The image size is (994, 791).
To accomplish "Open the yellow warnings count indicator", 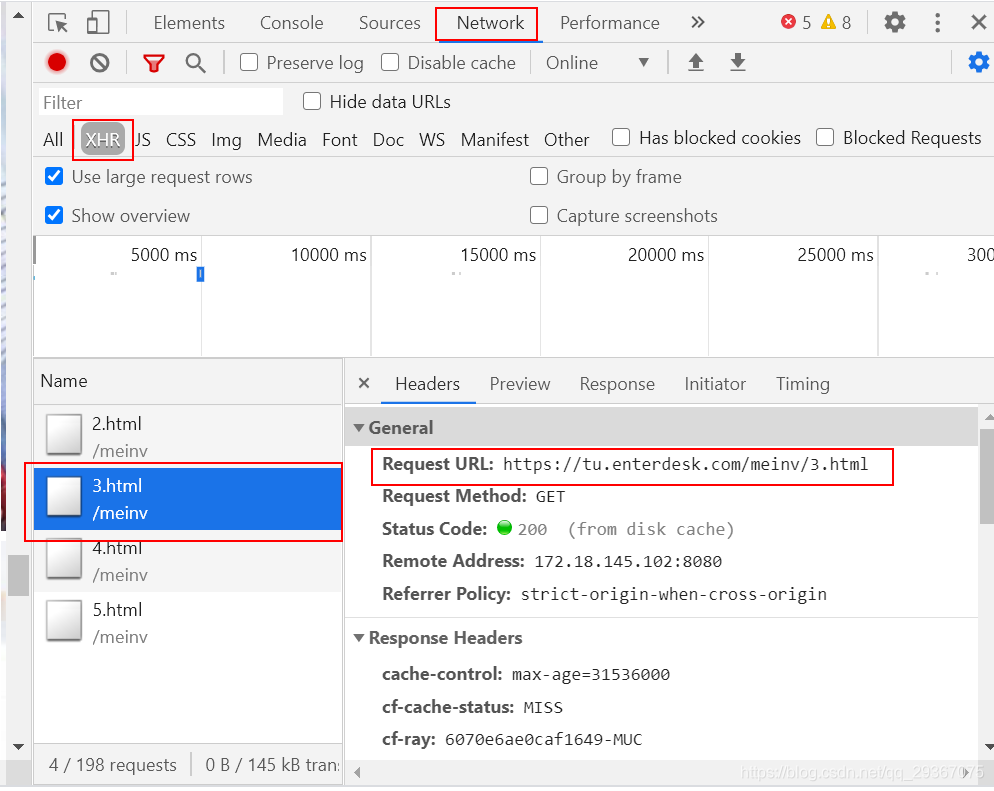I will 836,23.
